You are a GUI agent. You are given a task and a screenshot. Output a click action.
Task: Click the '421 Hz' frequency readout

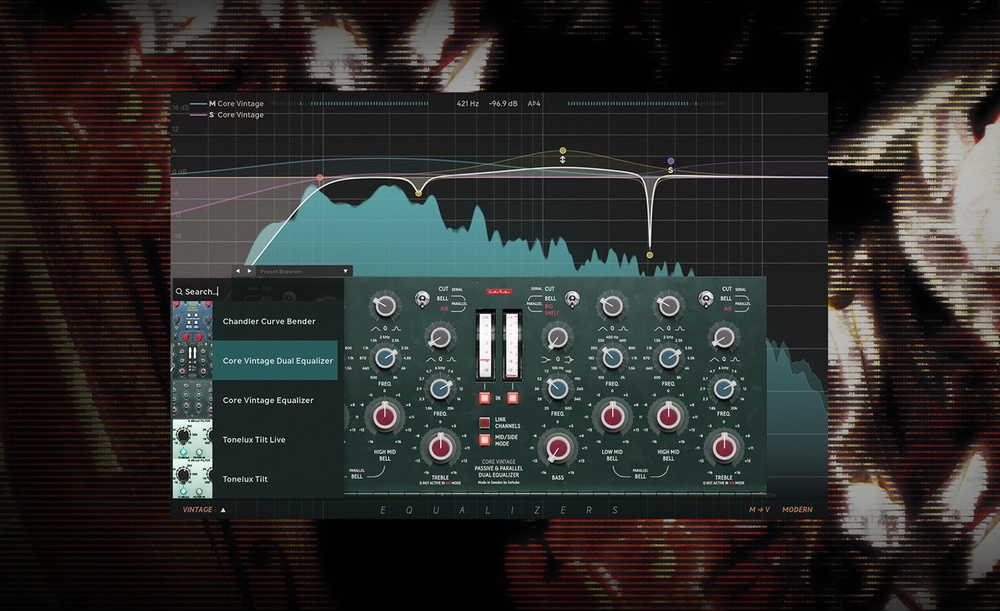point(467,103)
